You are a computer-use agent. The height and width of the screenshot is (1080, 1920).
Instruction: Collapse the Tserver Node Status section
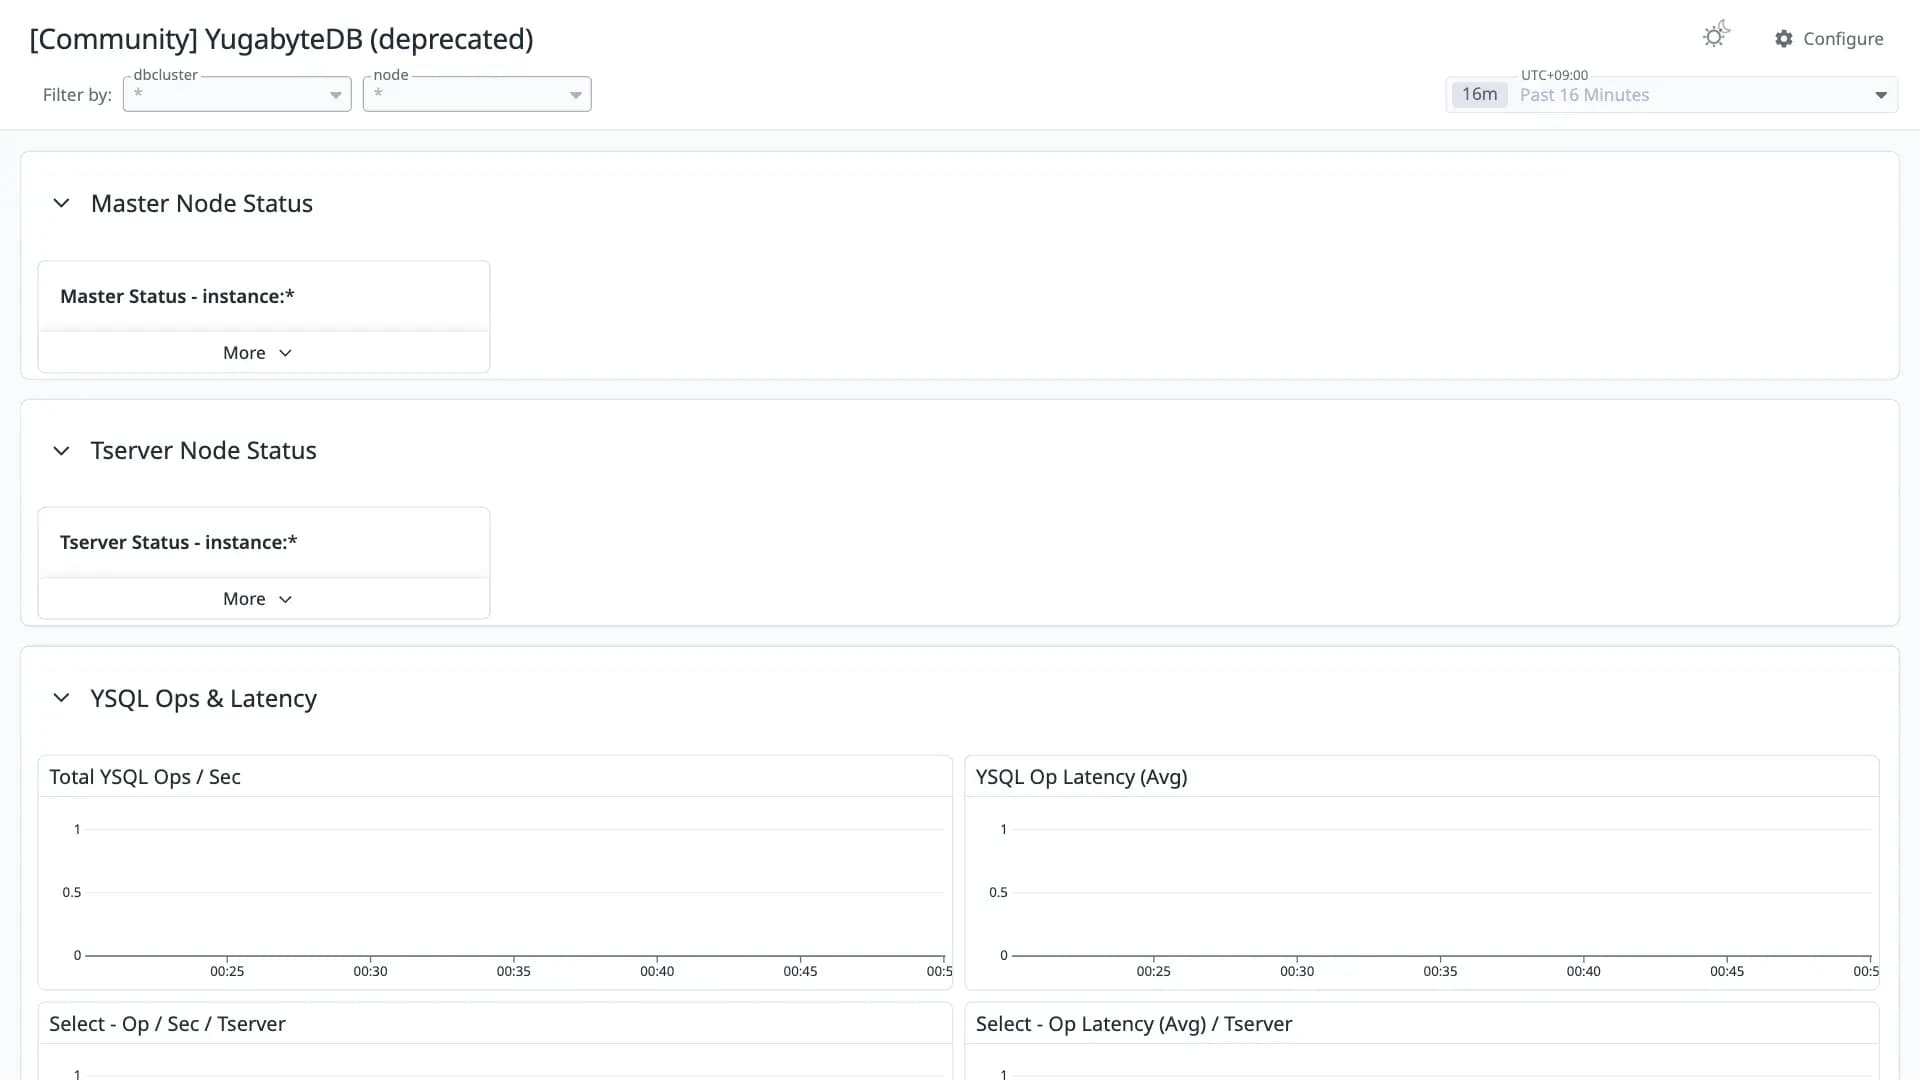pyautogui.click(x=61, y=451)
